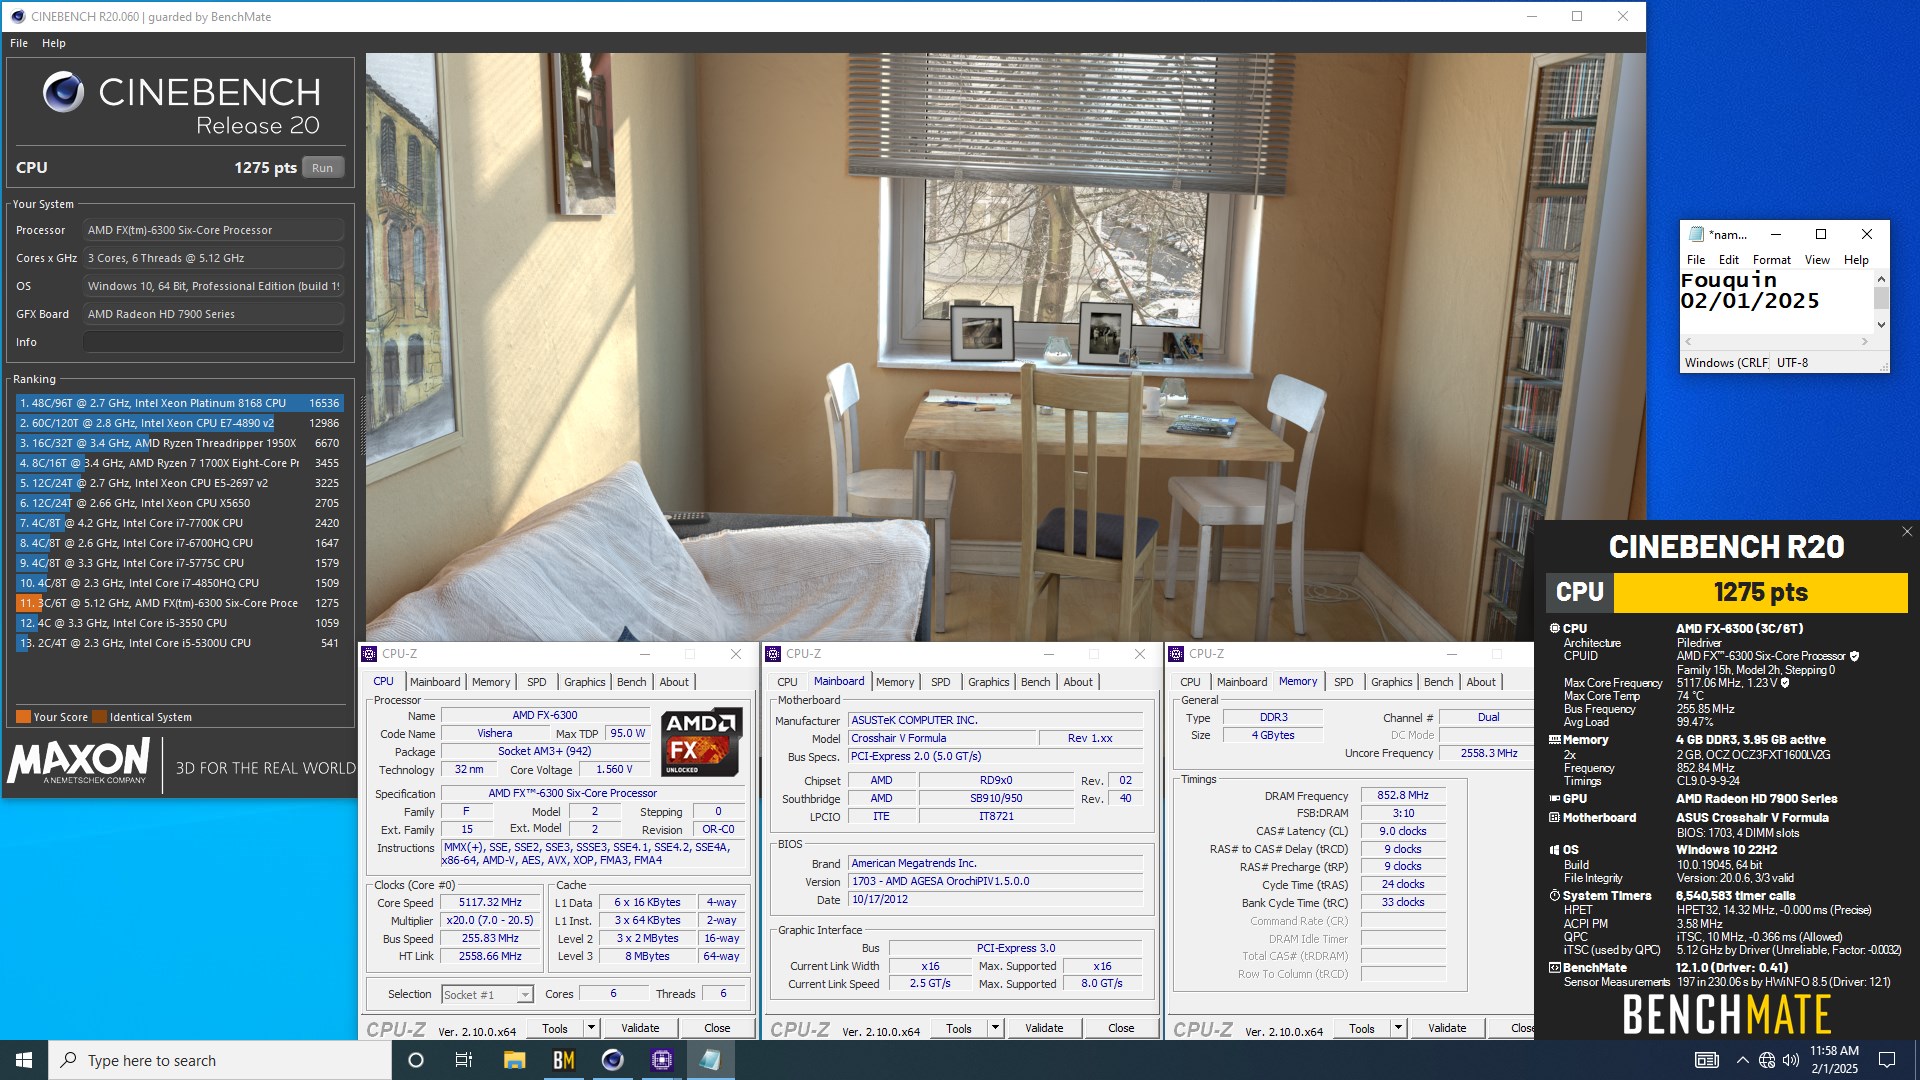Select ranking row AMD Ryzen Threadripper 1950X
The image size is (1920, 1080).
click(179, 443)
